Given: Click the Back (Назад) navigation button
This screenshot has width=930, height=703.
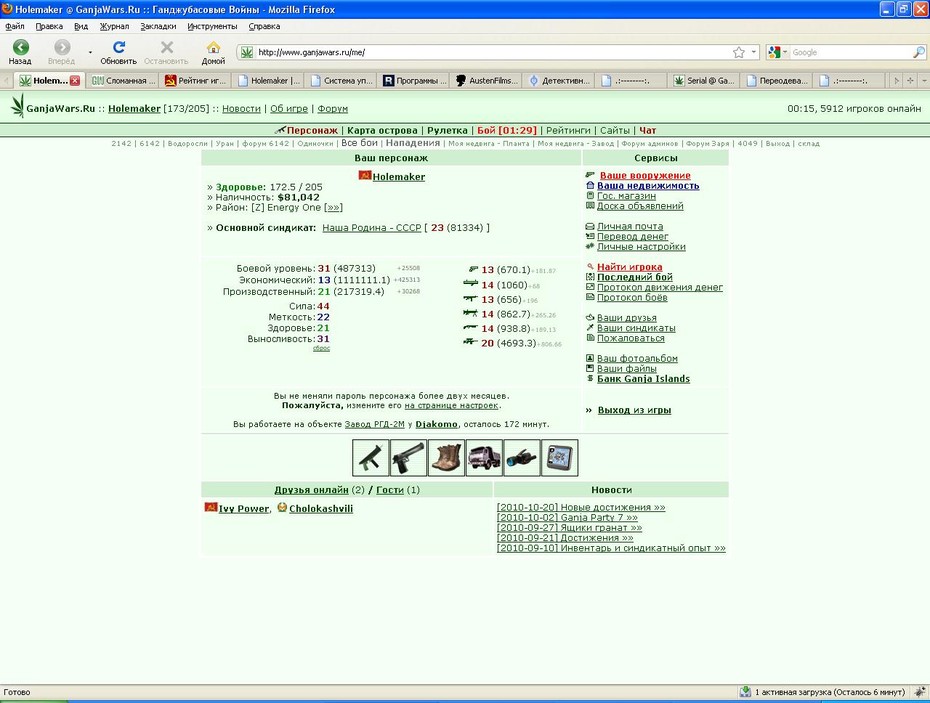Looking at the screenshot, I should (x=20, y=52).
